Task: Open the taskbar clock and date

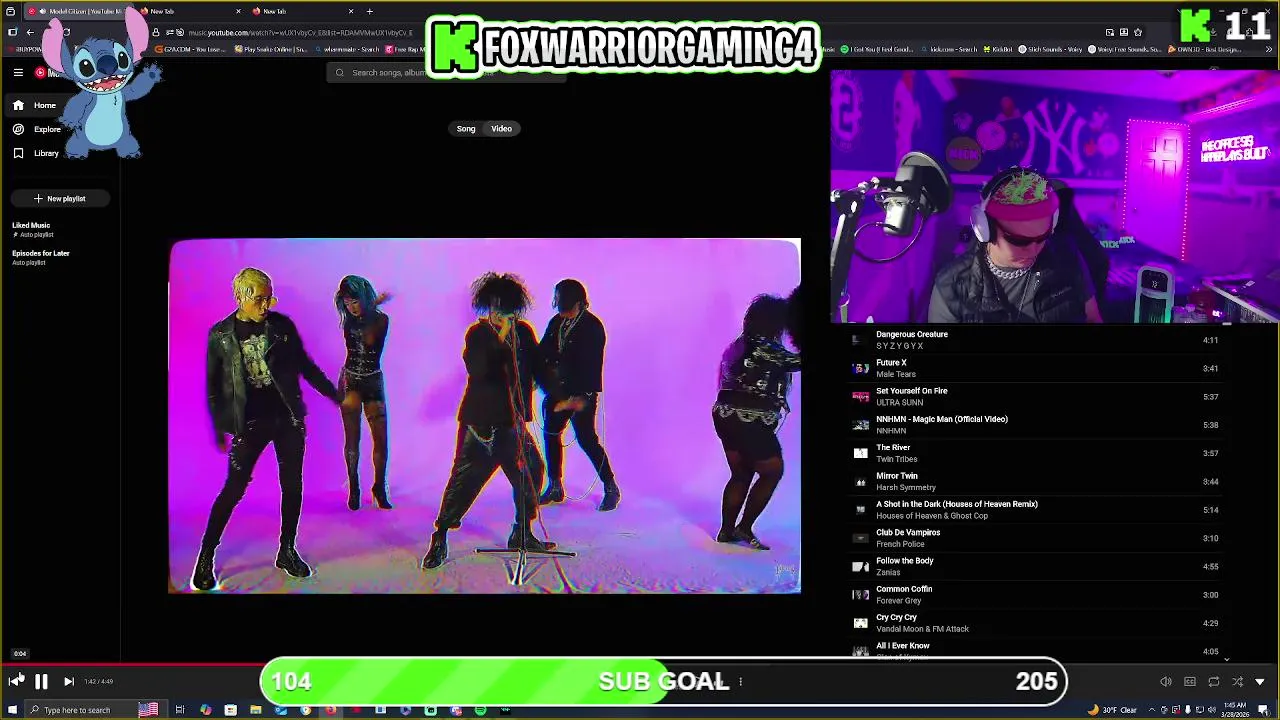Action: coord(1234,710)
